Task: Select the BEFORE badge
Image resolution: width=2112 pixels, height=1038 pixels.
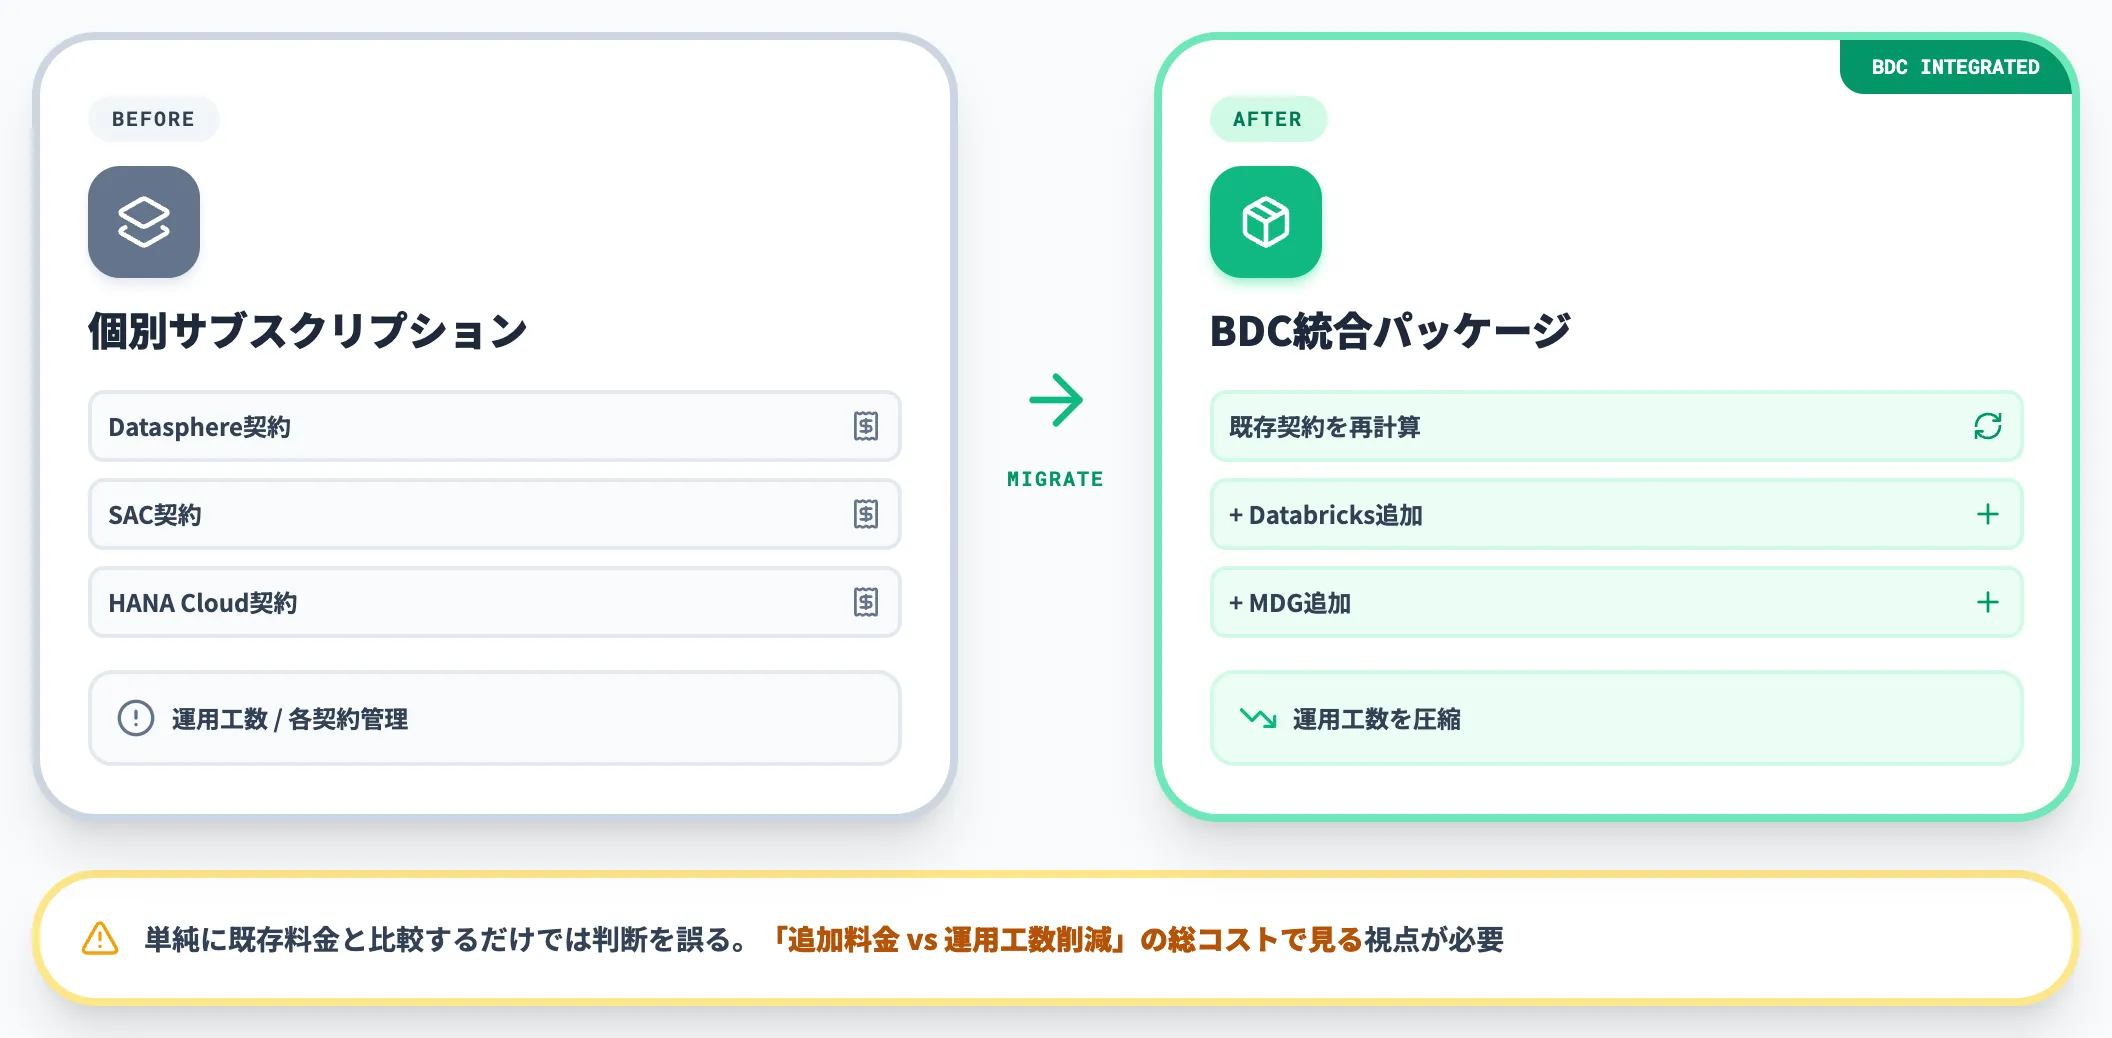Action: click(153, 119)
